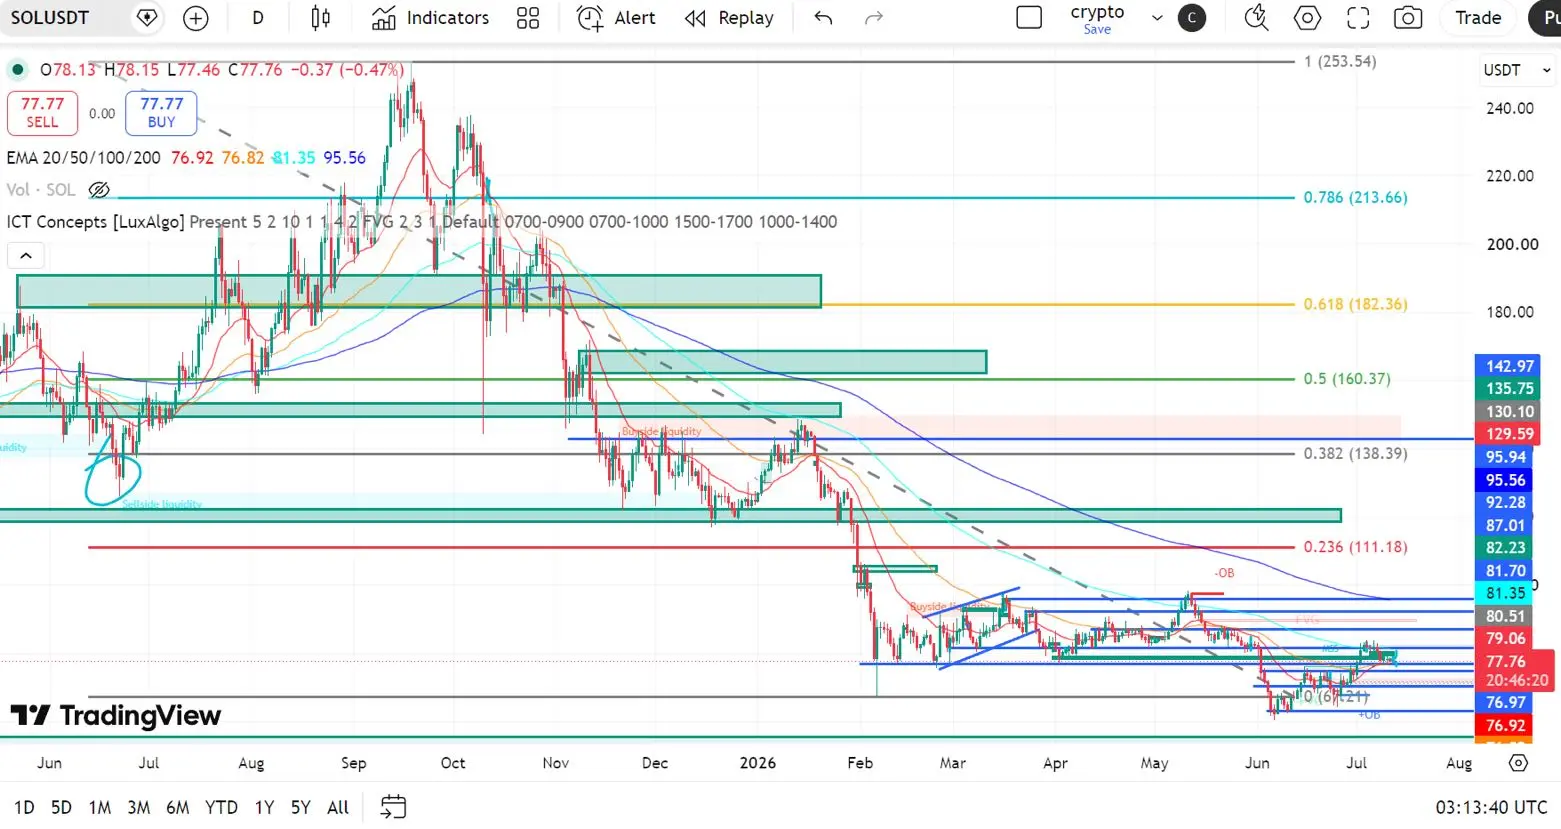Click the 0.5 (160.37) Fibonacci level label
This screenshot has height=829, width=1561.
[1346, 379]
